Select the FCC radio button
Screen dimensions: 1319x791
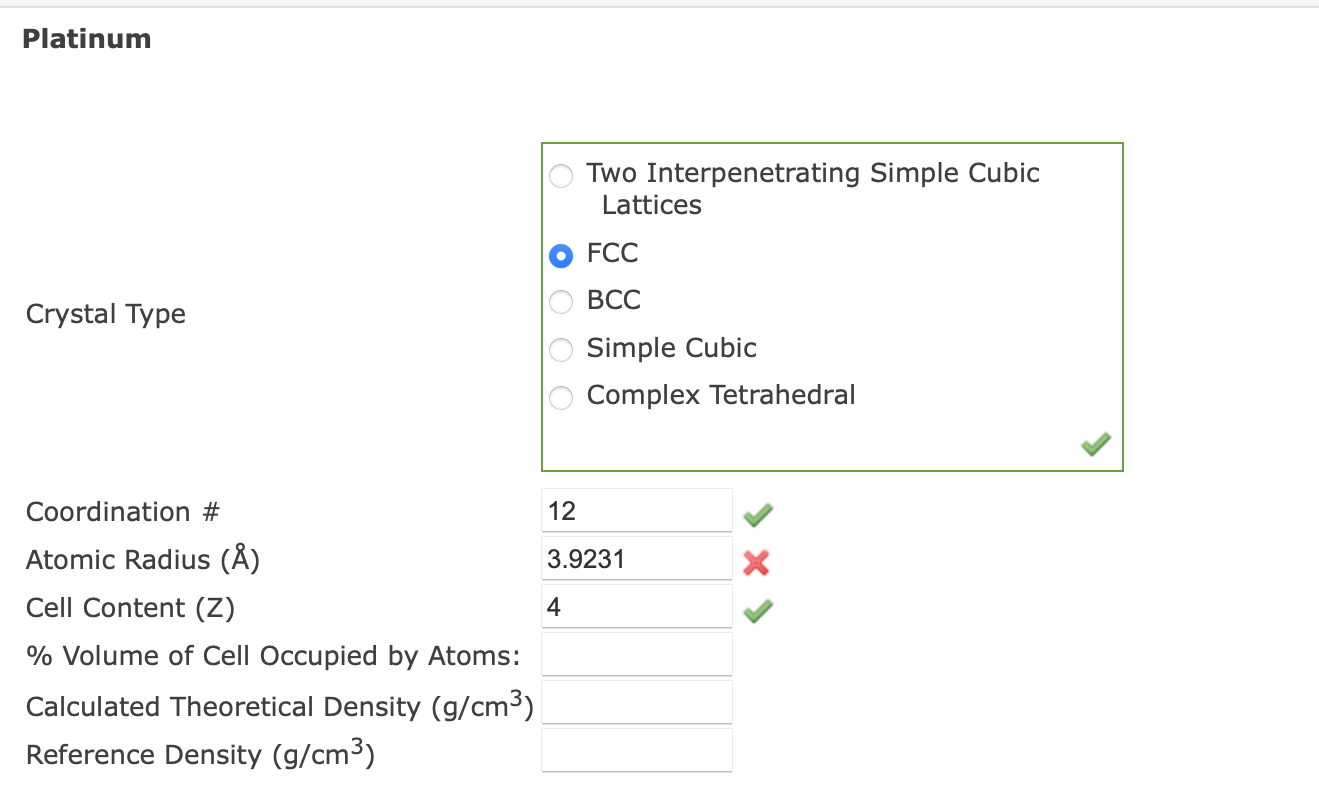tap(561, 256)
